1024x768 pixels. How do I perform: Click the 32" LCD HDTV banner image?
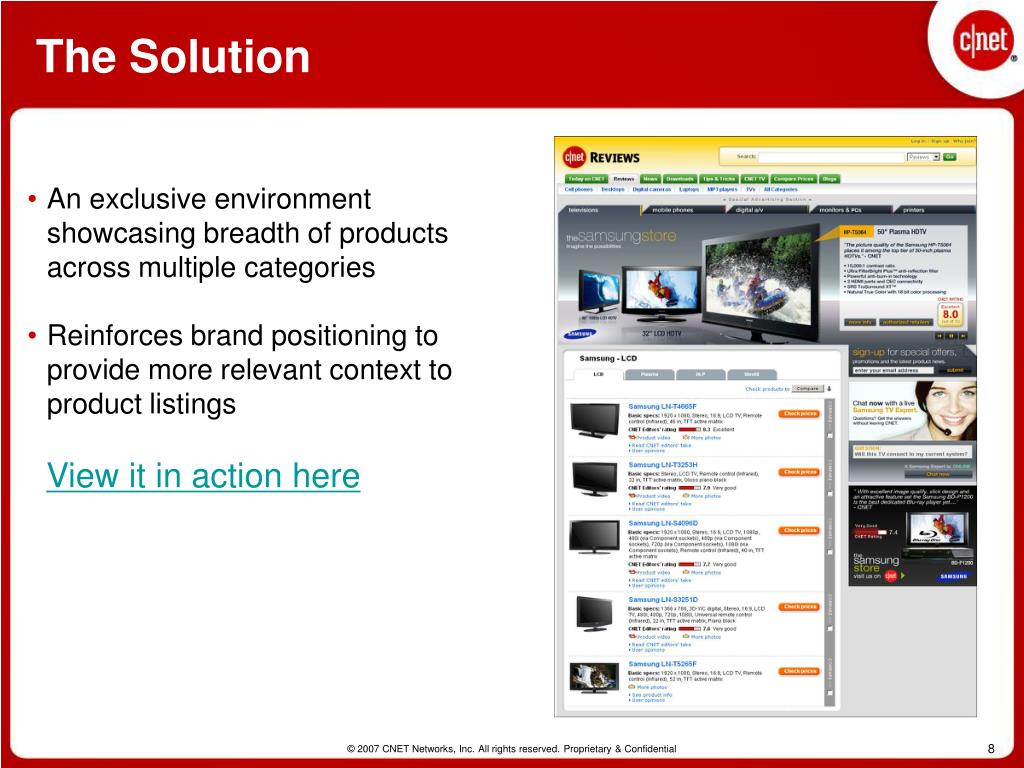[x=661, y=294]
